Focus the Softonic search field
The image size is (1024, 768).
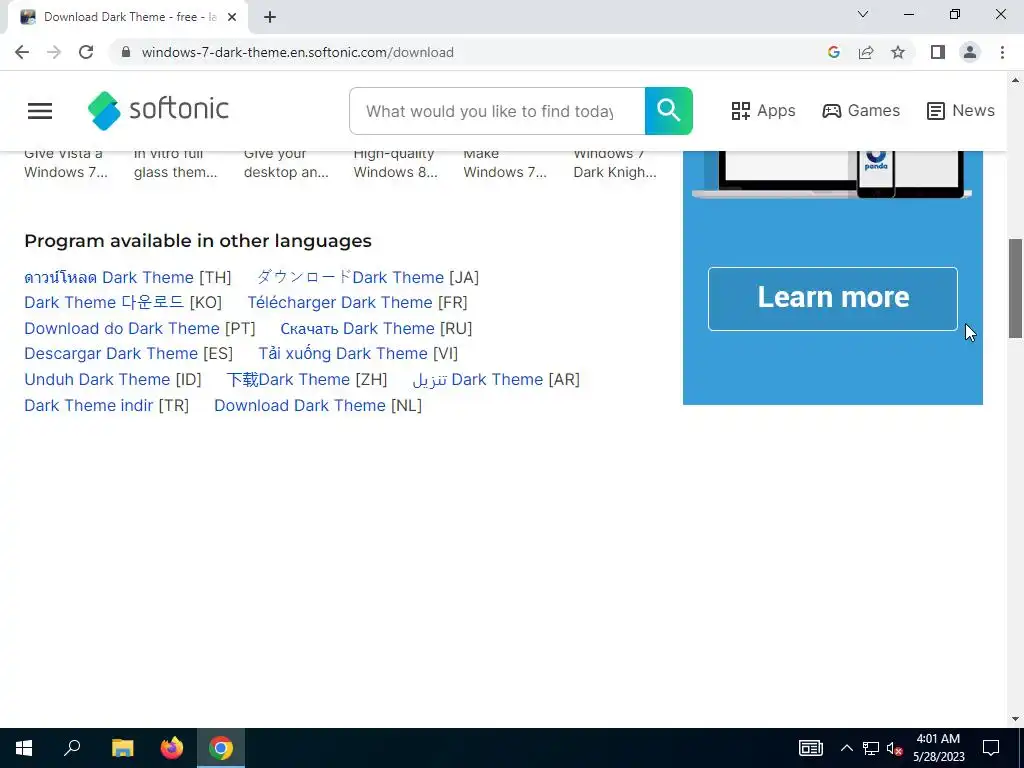497,111
